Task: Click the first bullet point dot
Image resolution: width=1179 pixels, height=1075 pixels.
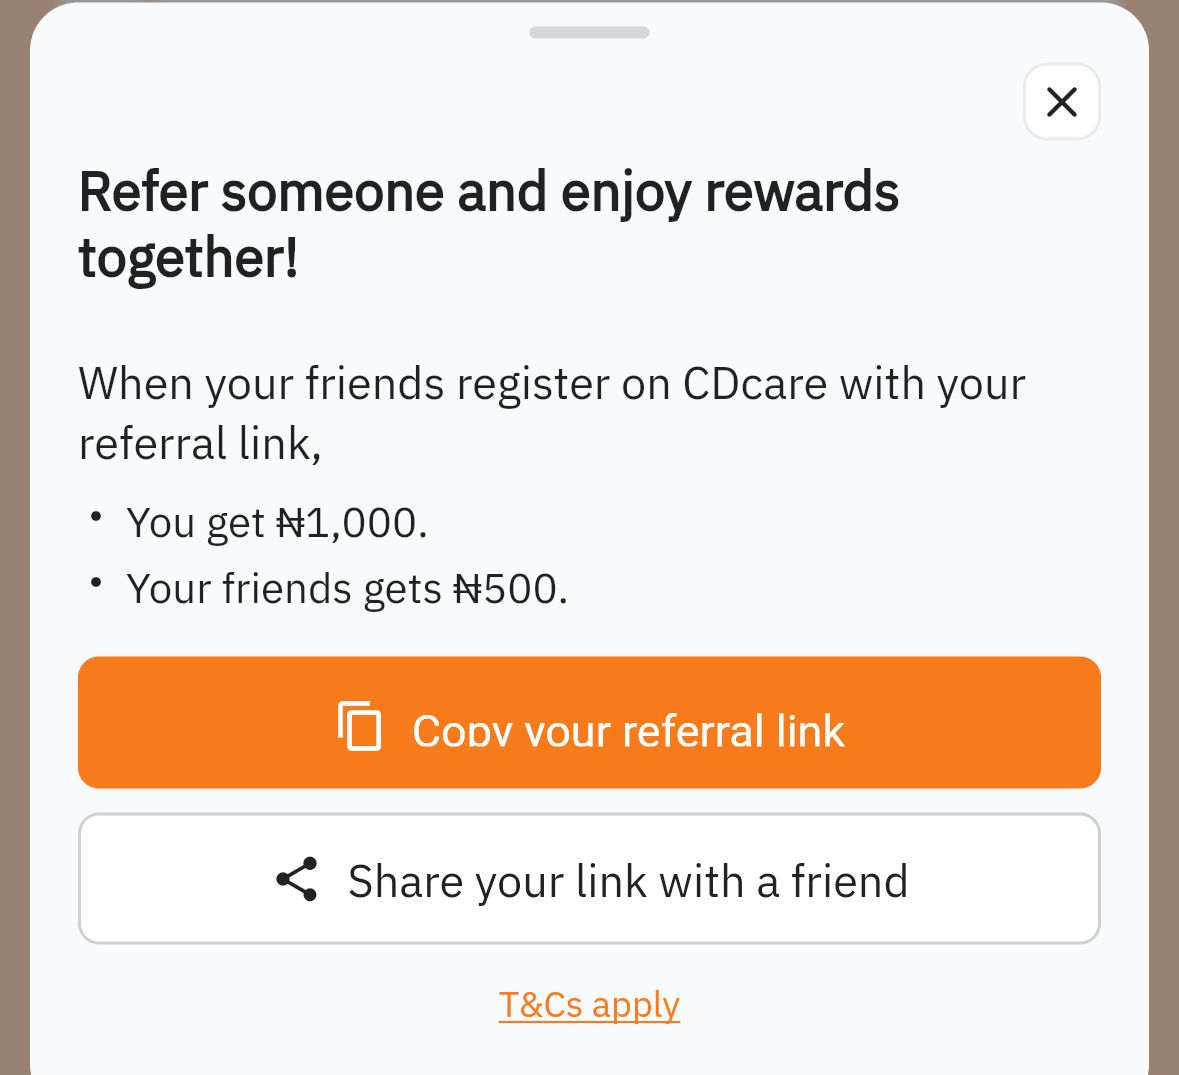Action: click(x=96, y=517)
